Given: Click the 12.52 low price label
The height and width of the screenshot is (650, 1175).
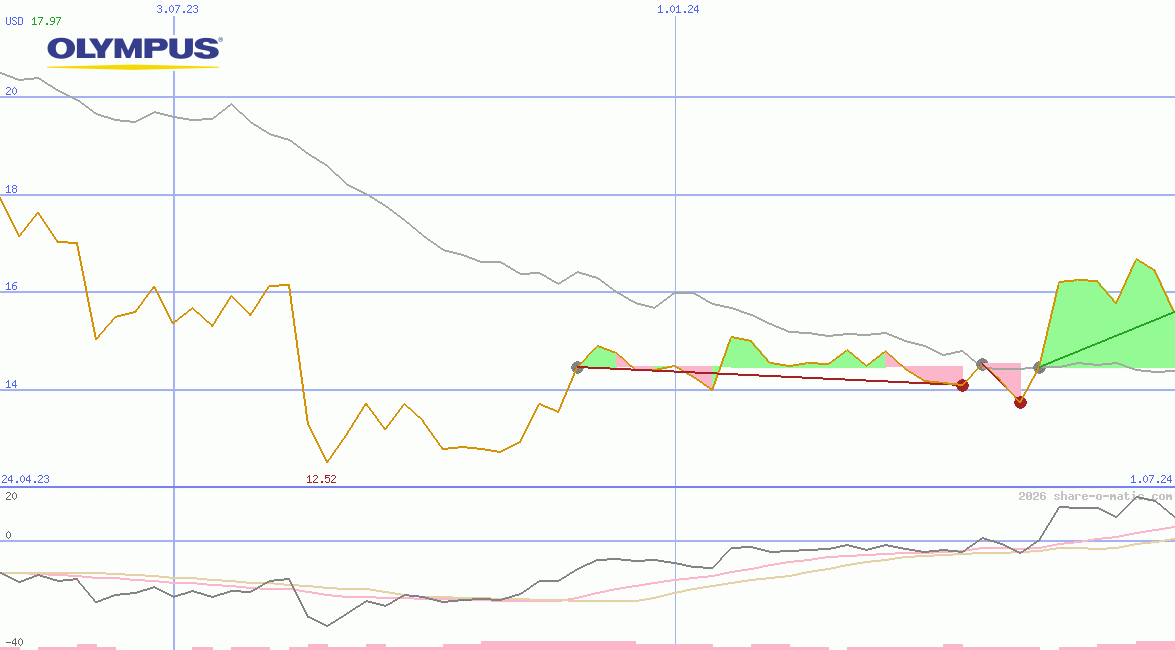Looking at the screenshot, I should 321,479.
